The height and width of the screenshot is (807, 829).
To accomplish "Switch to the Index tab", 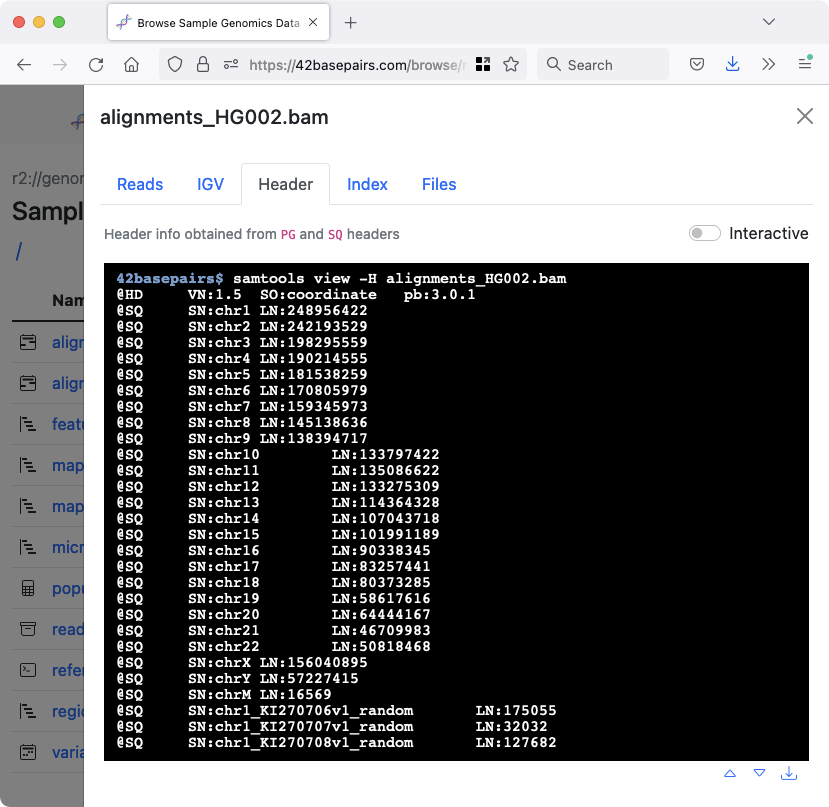I will click(367, 184).
